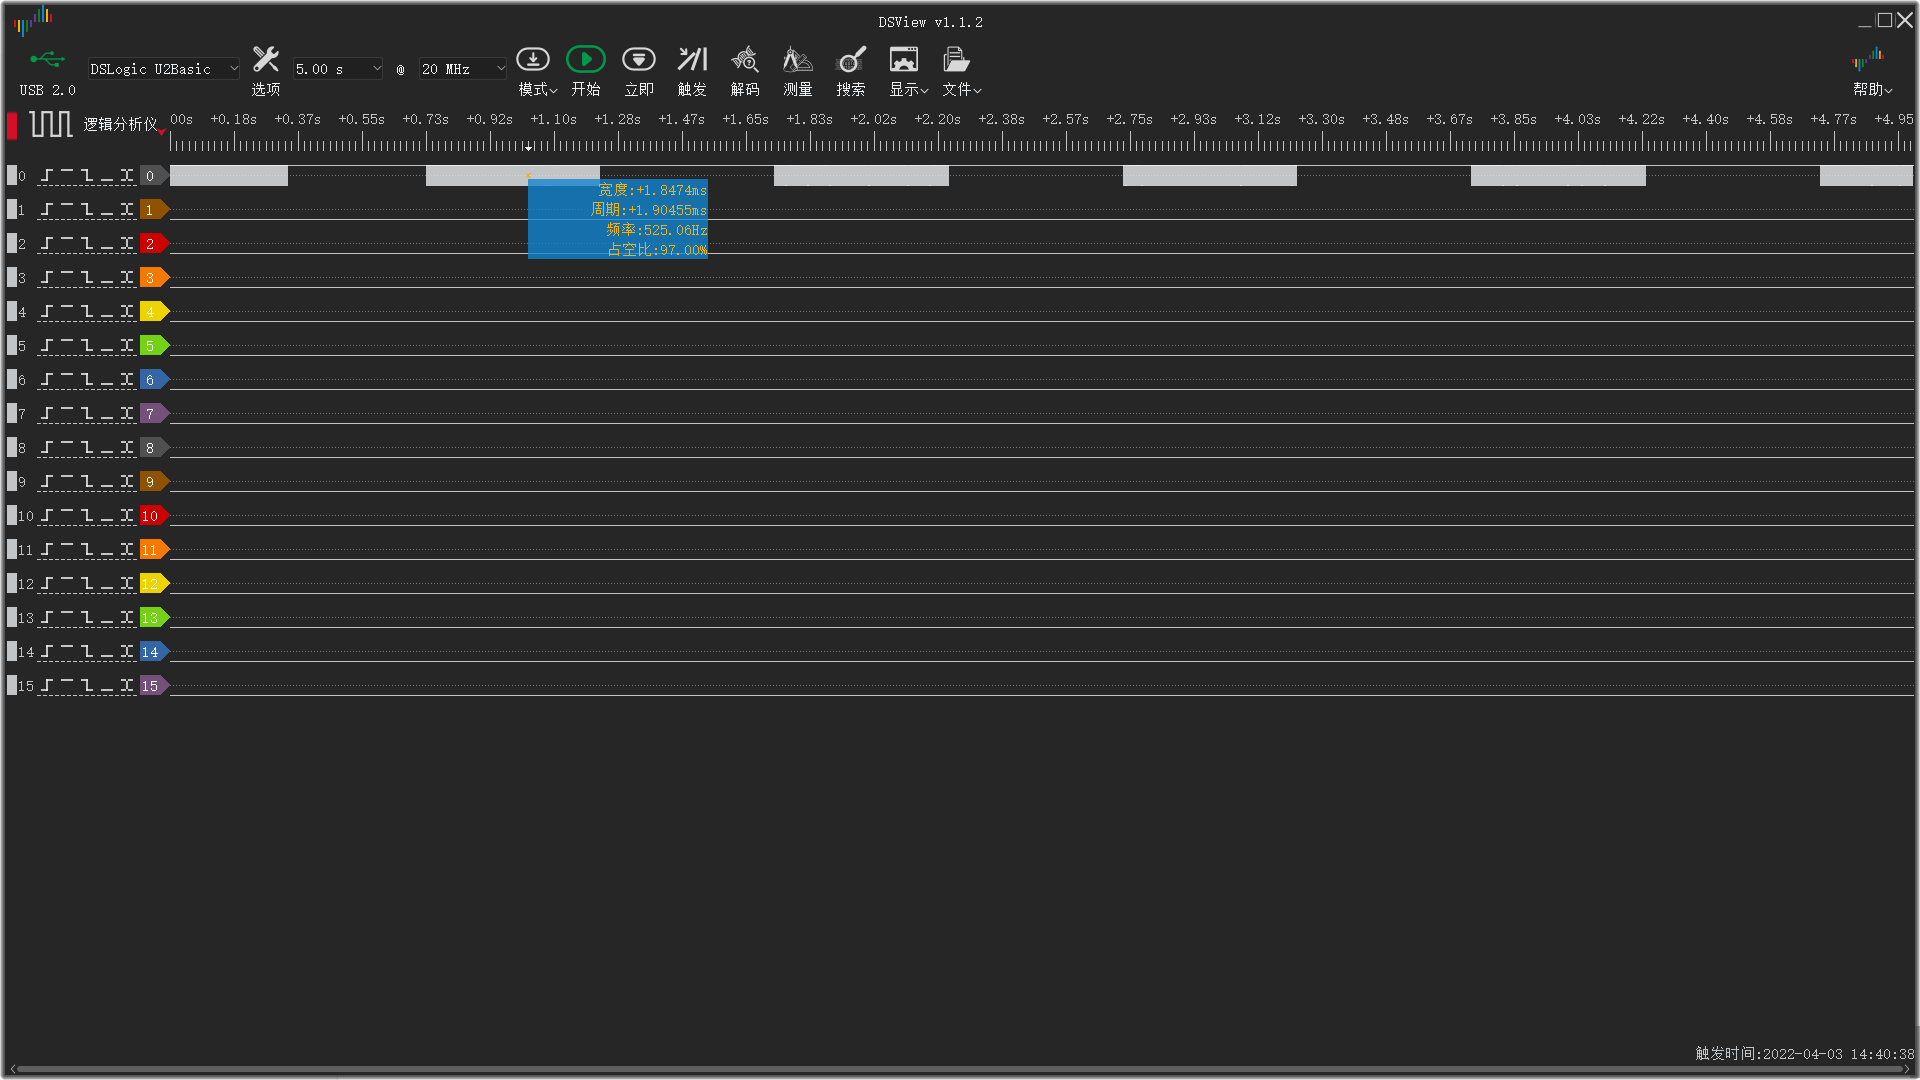Open the 帮助 help menu

[x=1871, y=71]
